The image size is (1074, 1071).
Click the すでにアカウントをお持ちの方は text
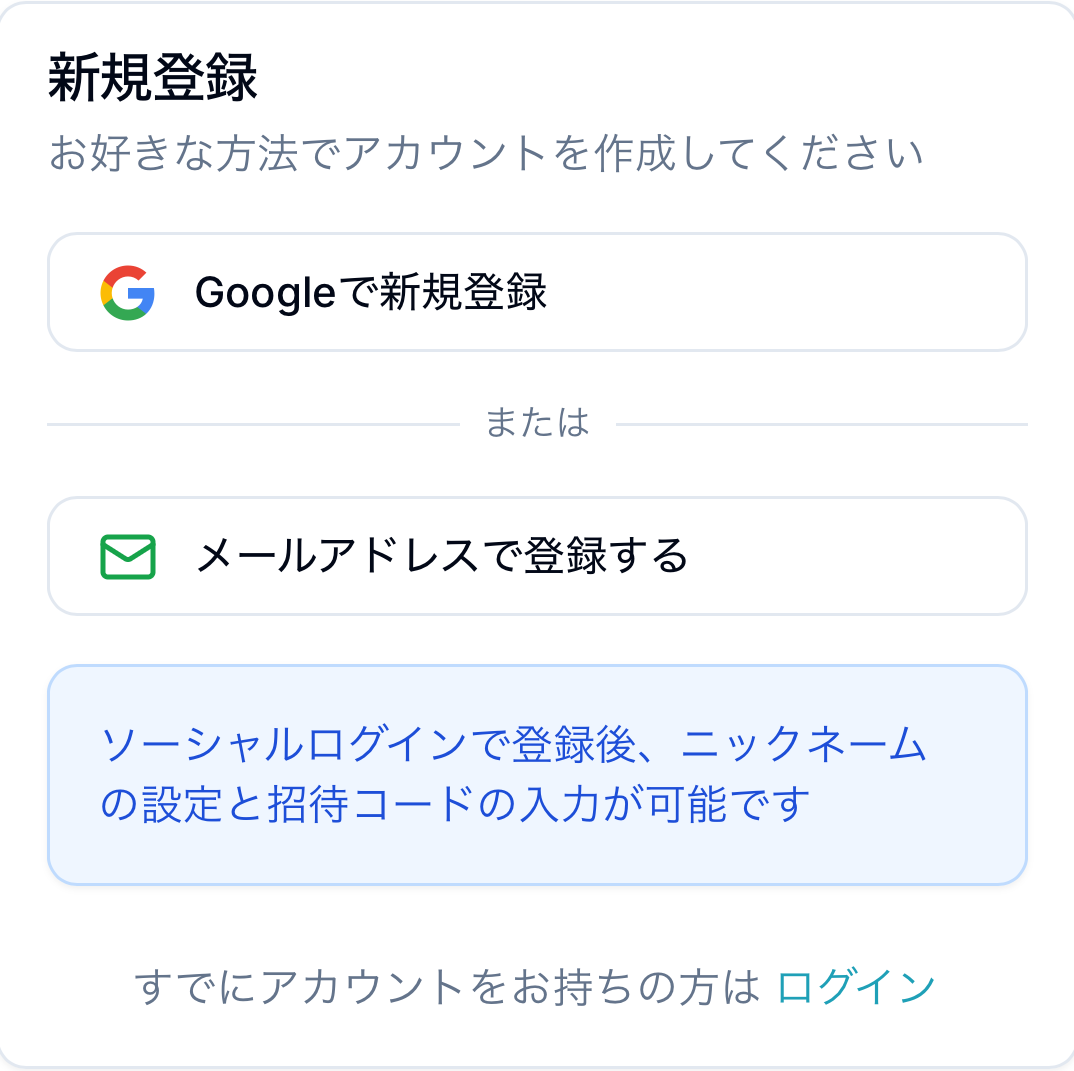coord(448,988)
